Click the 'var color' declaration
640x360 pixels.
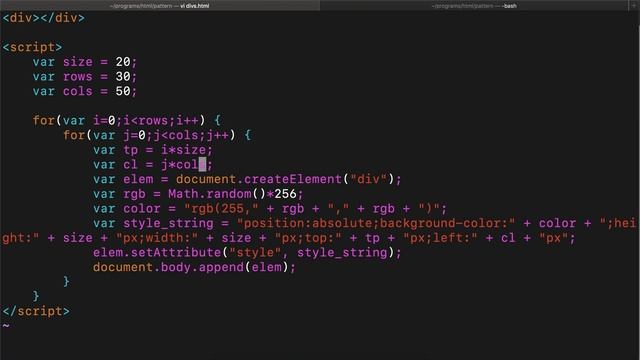[x=127, y=209]
